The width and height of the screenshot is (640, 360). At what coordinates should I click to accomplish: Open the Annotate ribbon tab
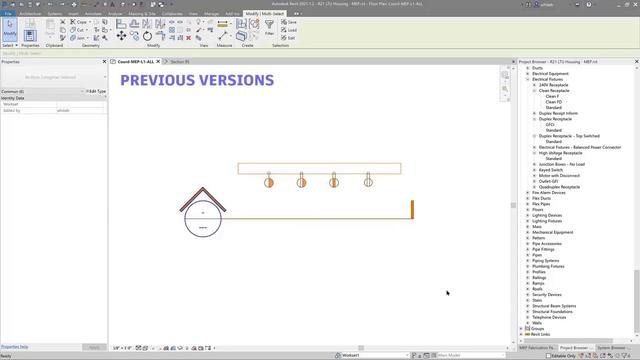click(93, 13)
